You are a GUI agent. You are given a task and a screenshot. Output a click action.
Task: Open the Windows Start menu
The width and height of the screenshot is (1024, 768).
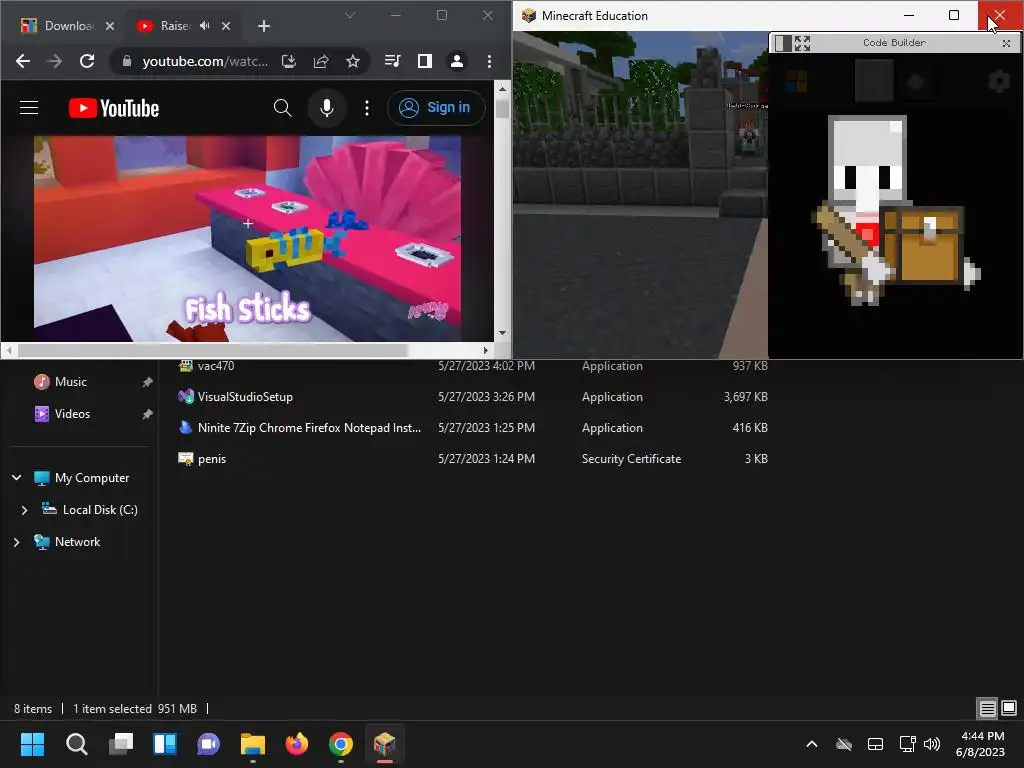click(x=32, y=744)
